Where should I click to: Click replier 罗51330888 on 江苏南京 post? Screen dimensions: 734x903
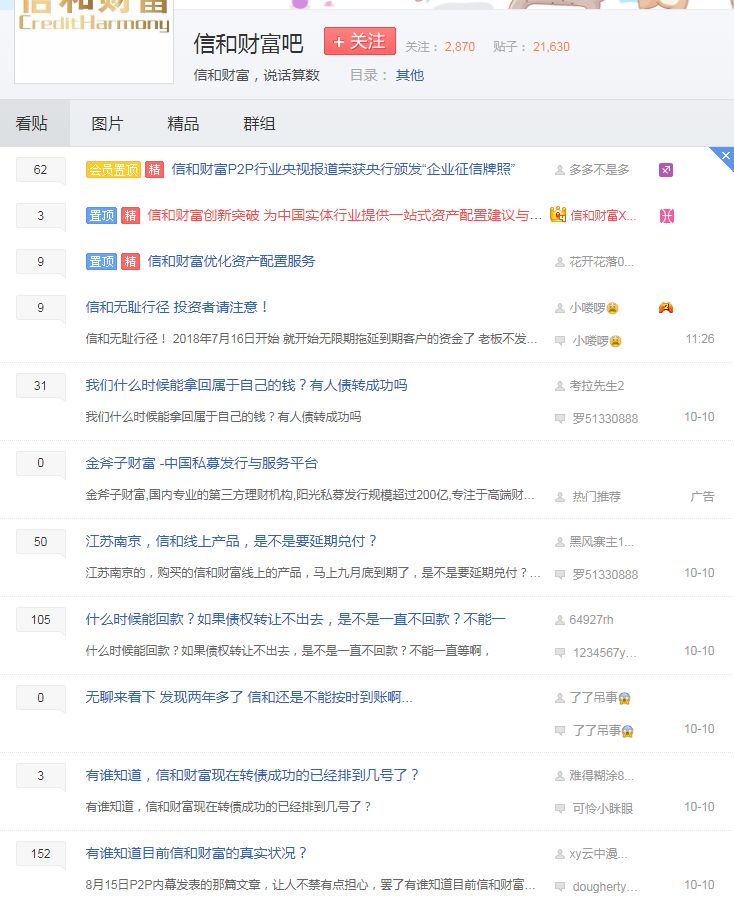[605, 575]
